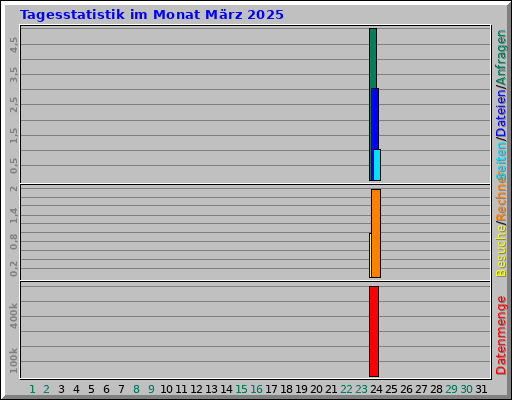Screen dimensions: 512x400
Task: Click day label 20 on the x-axis
Action: point(316,389)
